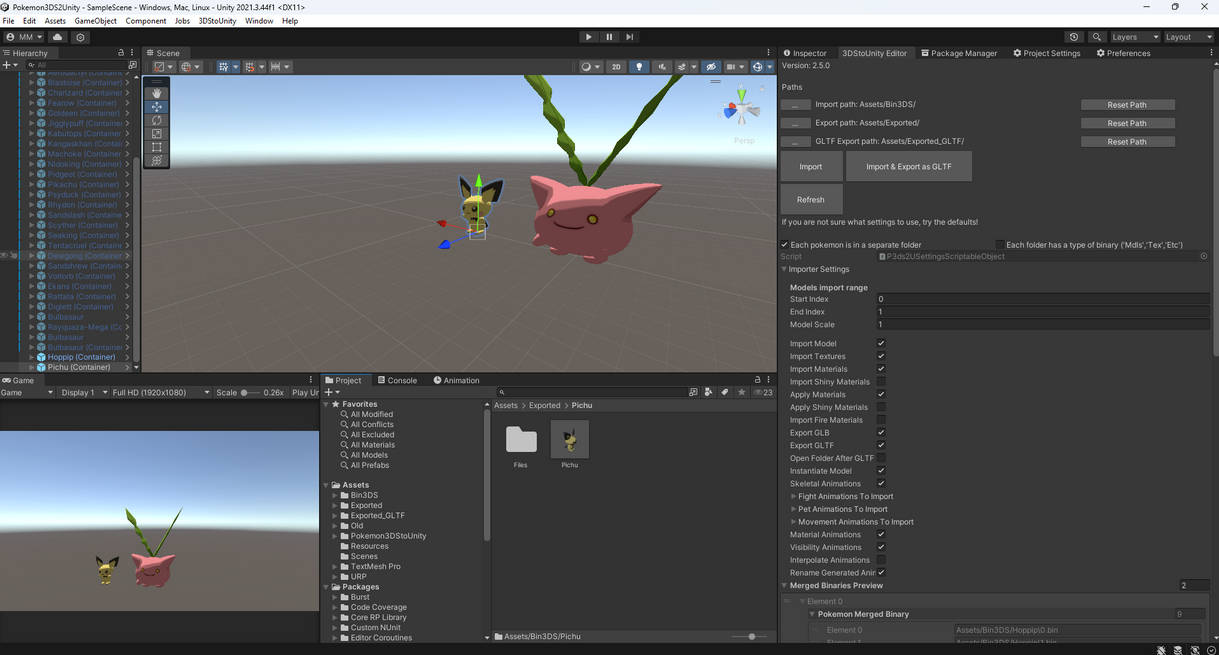Open the MM account dropdown
This screenshot has height=655, width=1219.
pyautogui.click(x=24, y=37)
